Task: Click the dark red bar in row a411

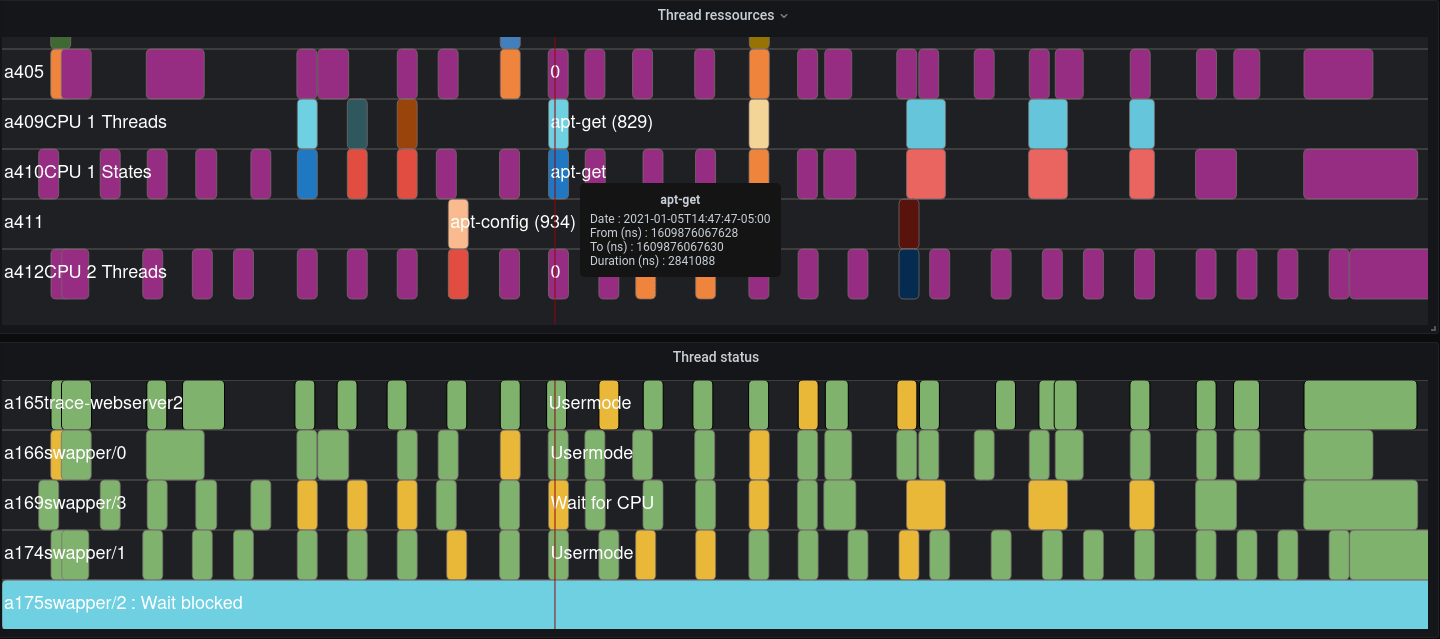Action: pyautogui.click(x=909, y=222)
